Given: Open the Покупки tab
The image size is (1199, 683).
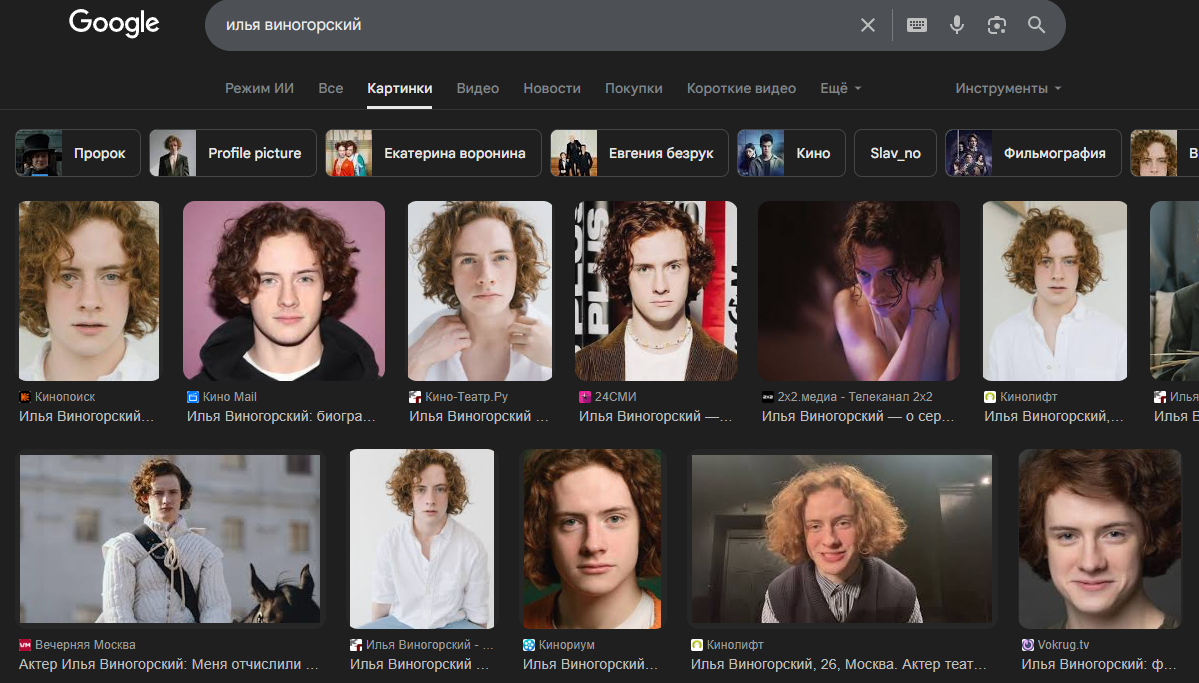Looking at the screenshot, I should [x=633, y=88].
